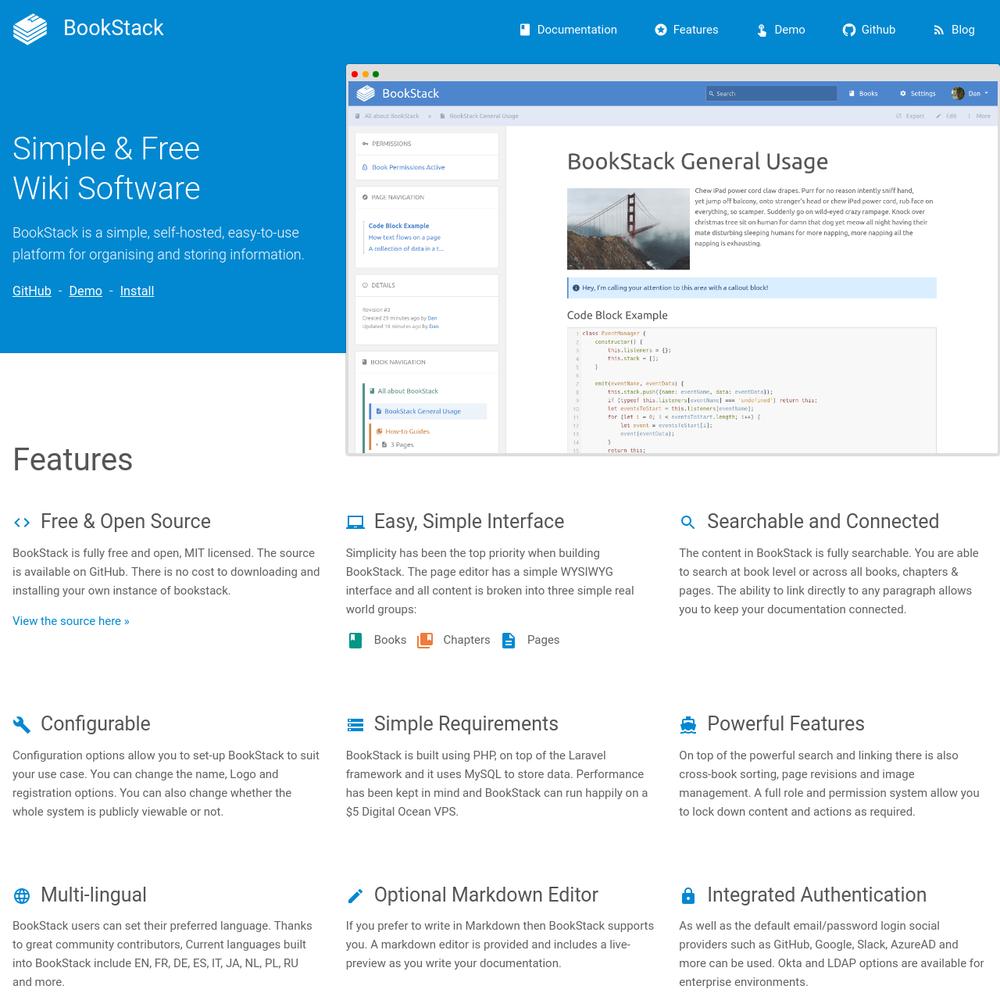Screen dimensions: 1000x1000
Task: Click the 'Easy, Simple Interface' heading
Action: click(x=469, y=521)
